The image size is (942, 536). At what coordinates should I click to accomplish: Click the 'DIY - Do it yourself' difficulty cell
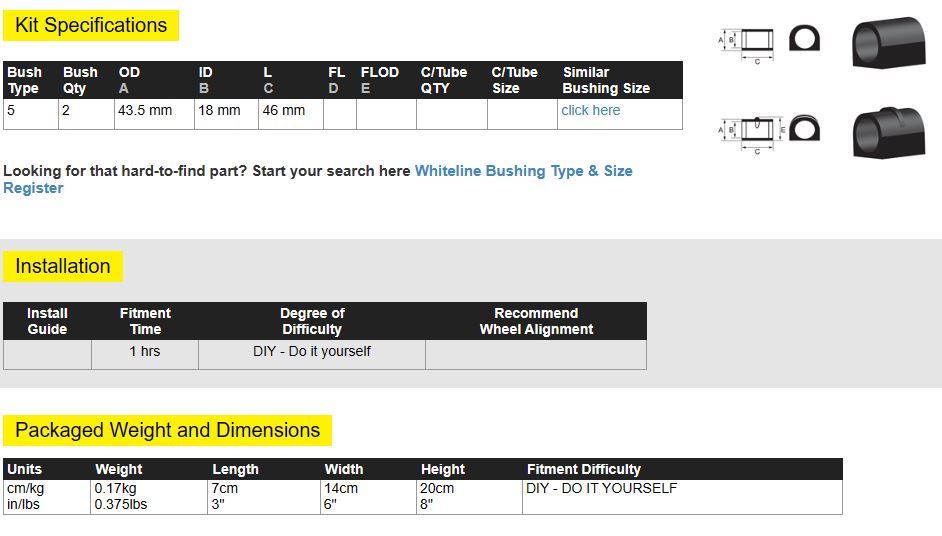[x=312, y=352]
